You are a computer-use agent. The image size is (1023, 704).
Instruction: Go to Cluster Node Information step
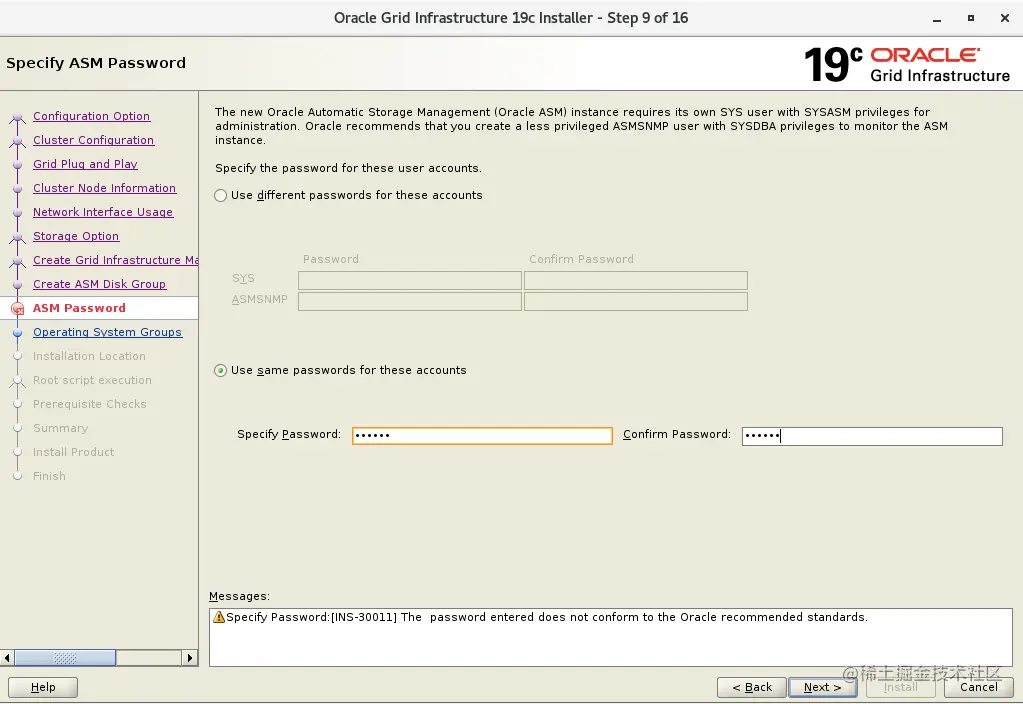(104, 189)
